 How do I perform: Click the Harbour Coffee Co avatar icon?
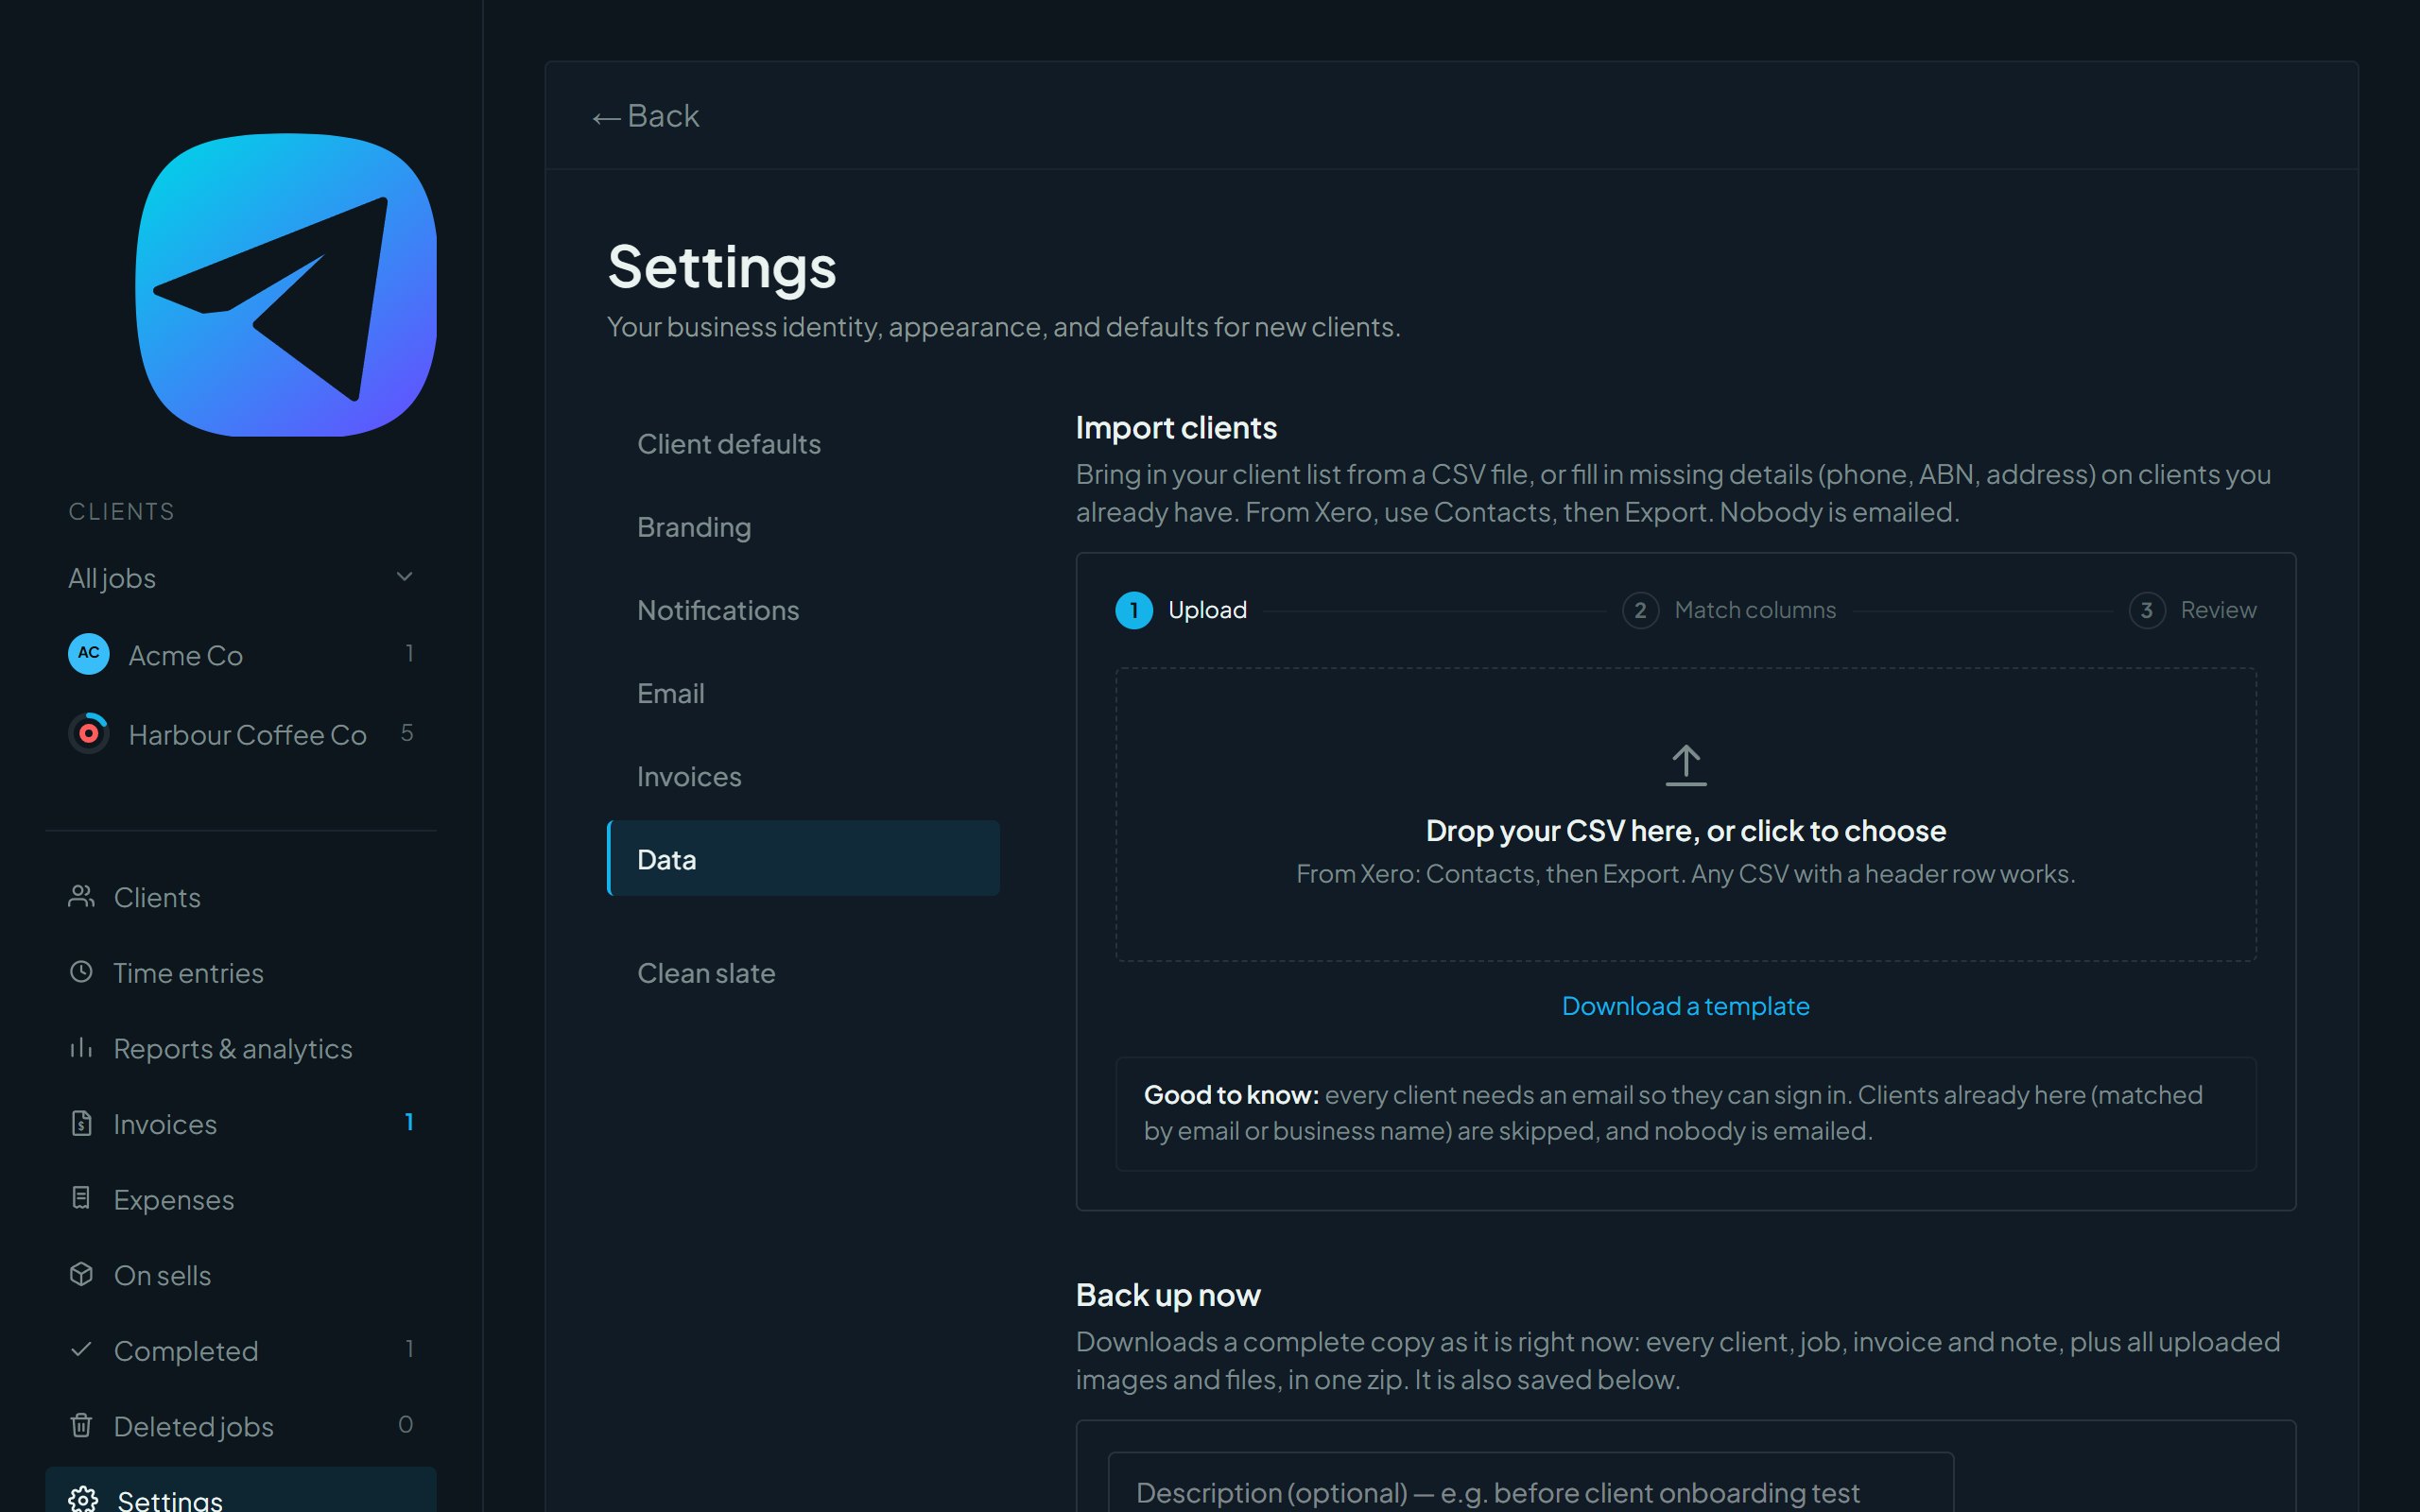pyautogui.click(x=89, y=733)
